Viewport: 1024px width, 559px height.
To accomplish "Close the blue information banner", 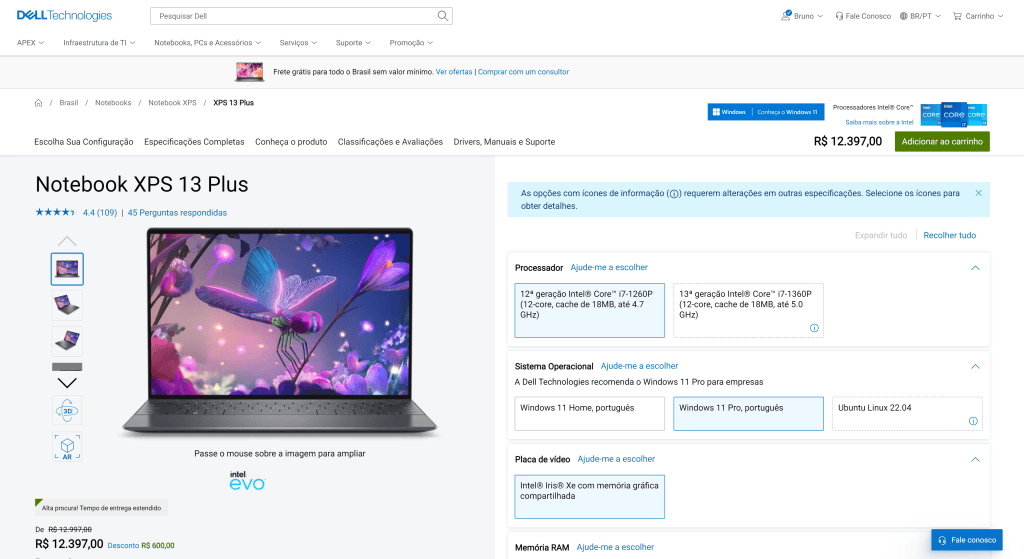I will pos(978,193).
